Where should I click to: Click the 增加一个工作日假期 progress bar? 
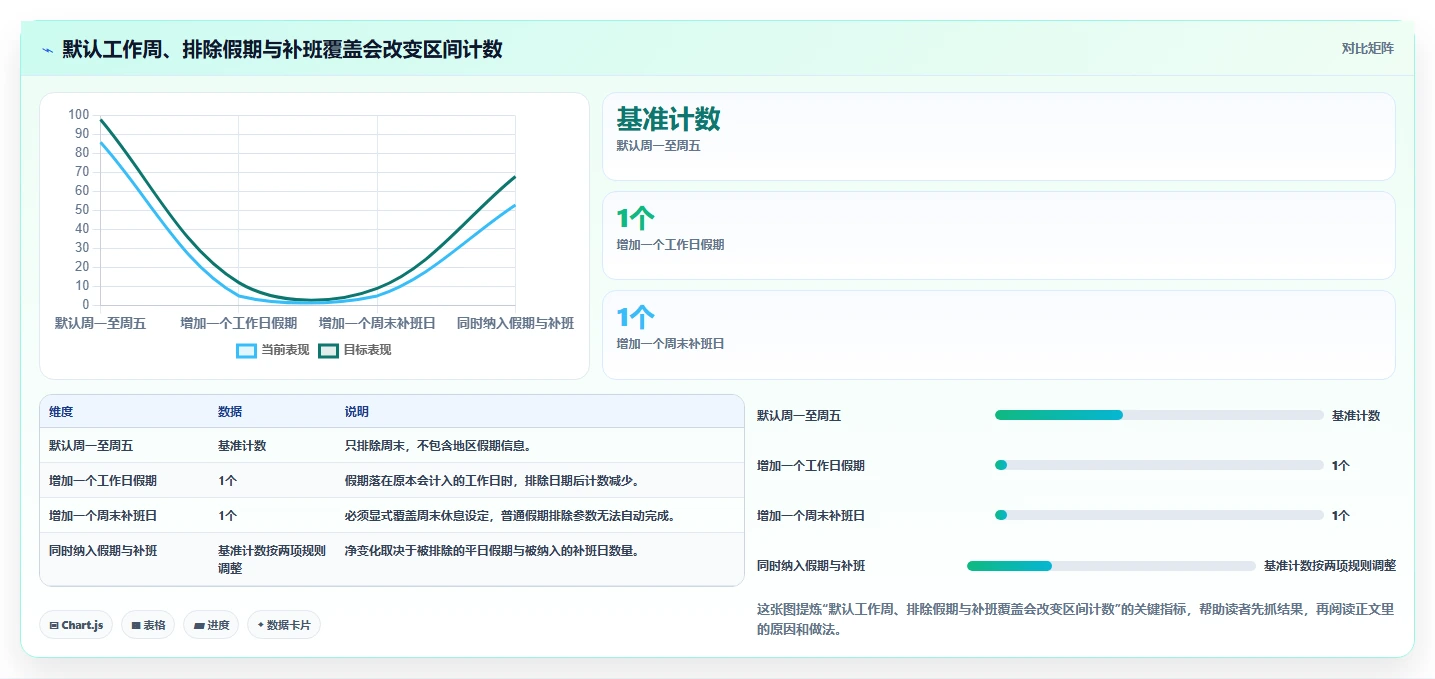[1159, 465]
